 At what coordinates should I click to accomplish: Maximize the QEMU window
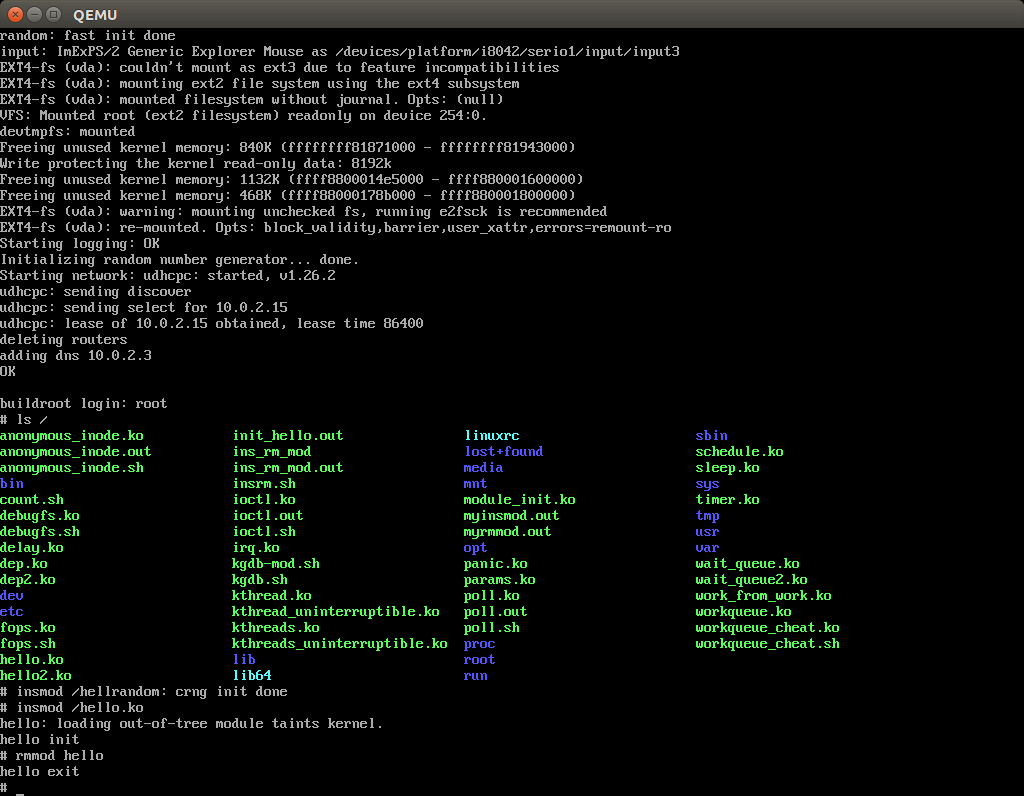53,14
